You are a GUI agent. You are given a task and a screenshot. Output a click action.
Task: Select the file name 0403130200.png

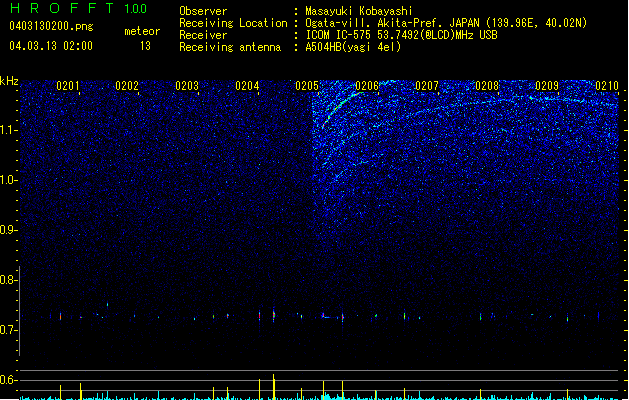click(51, 26)
